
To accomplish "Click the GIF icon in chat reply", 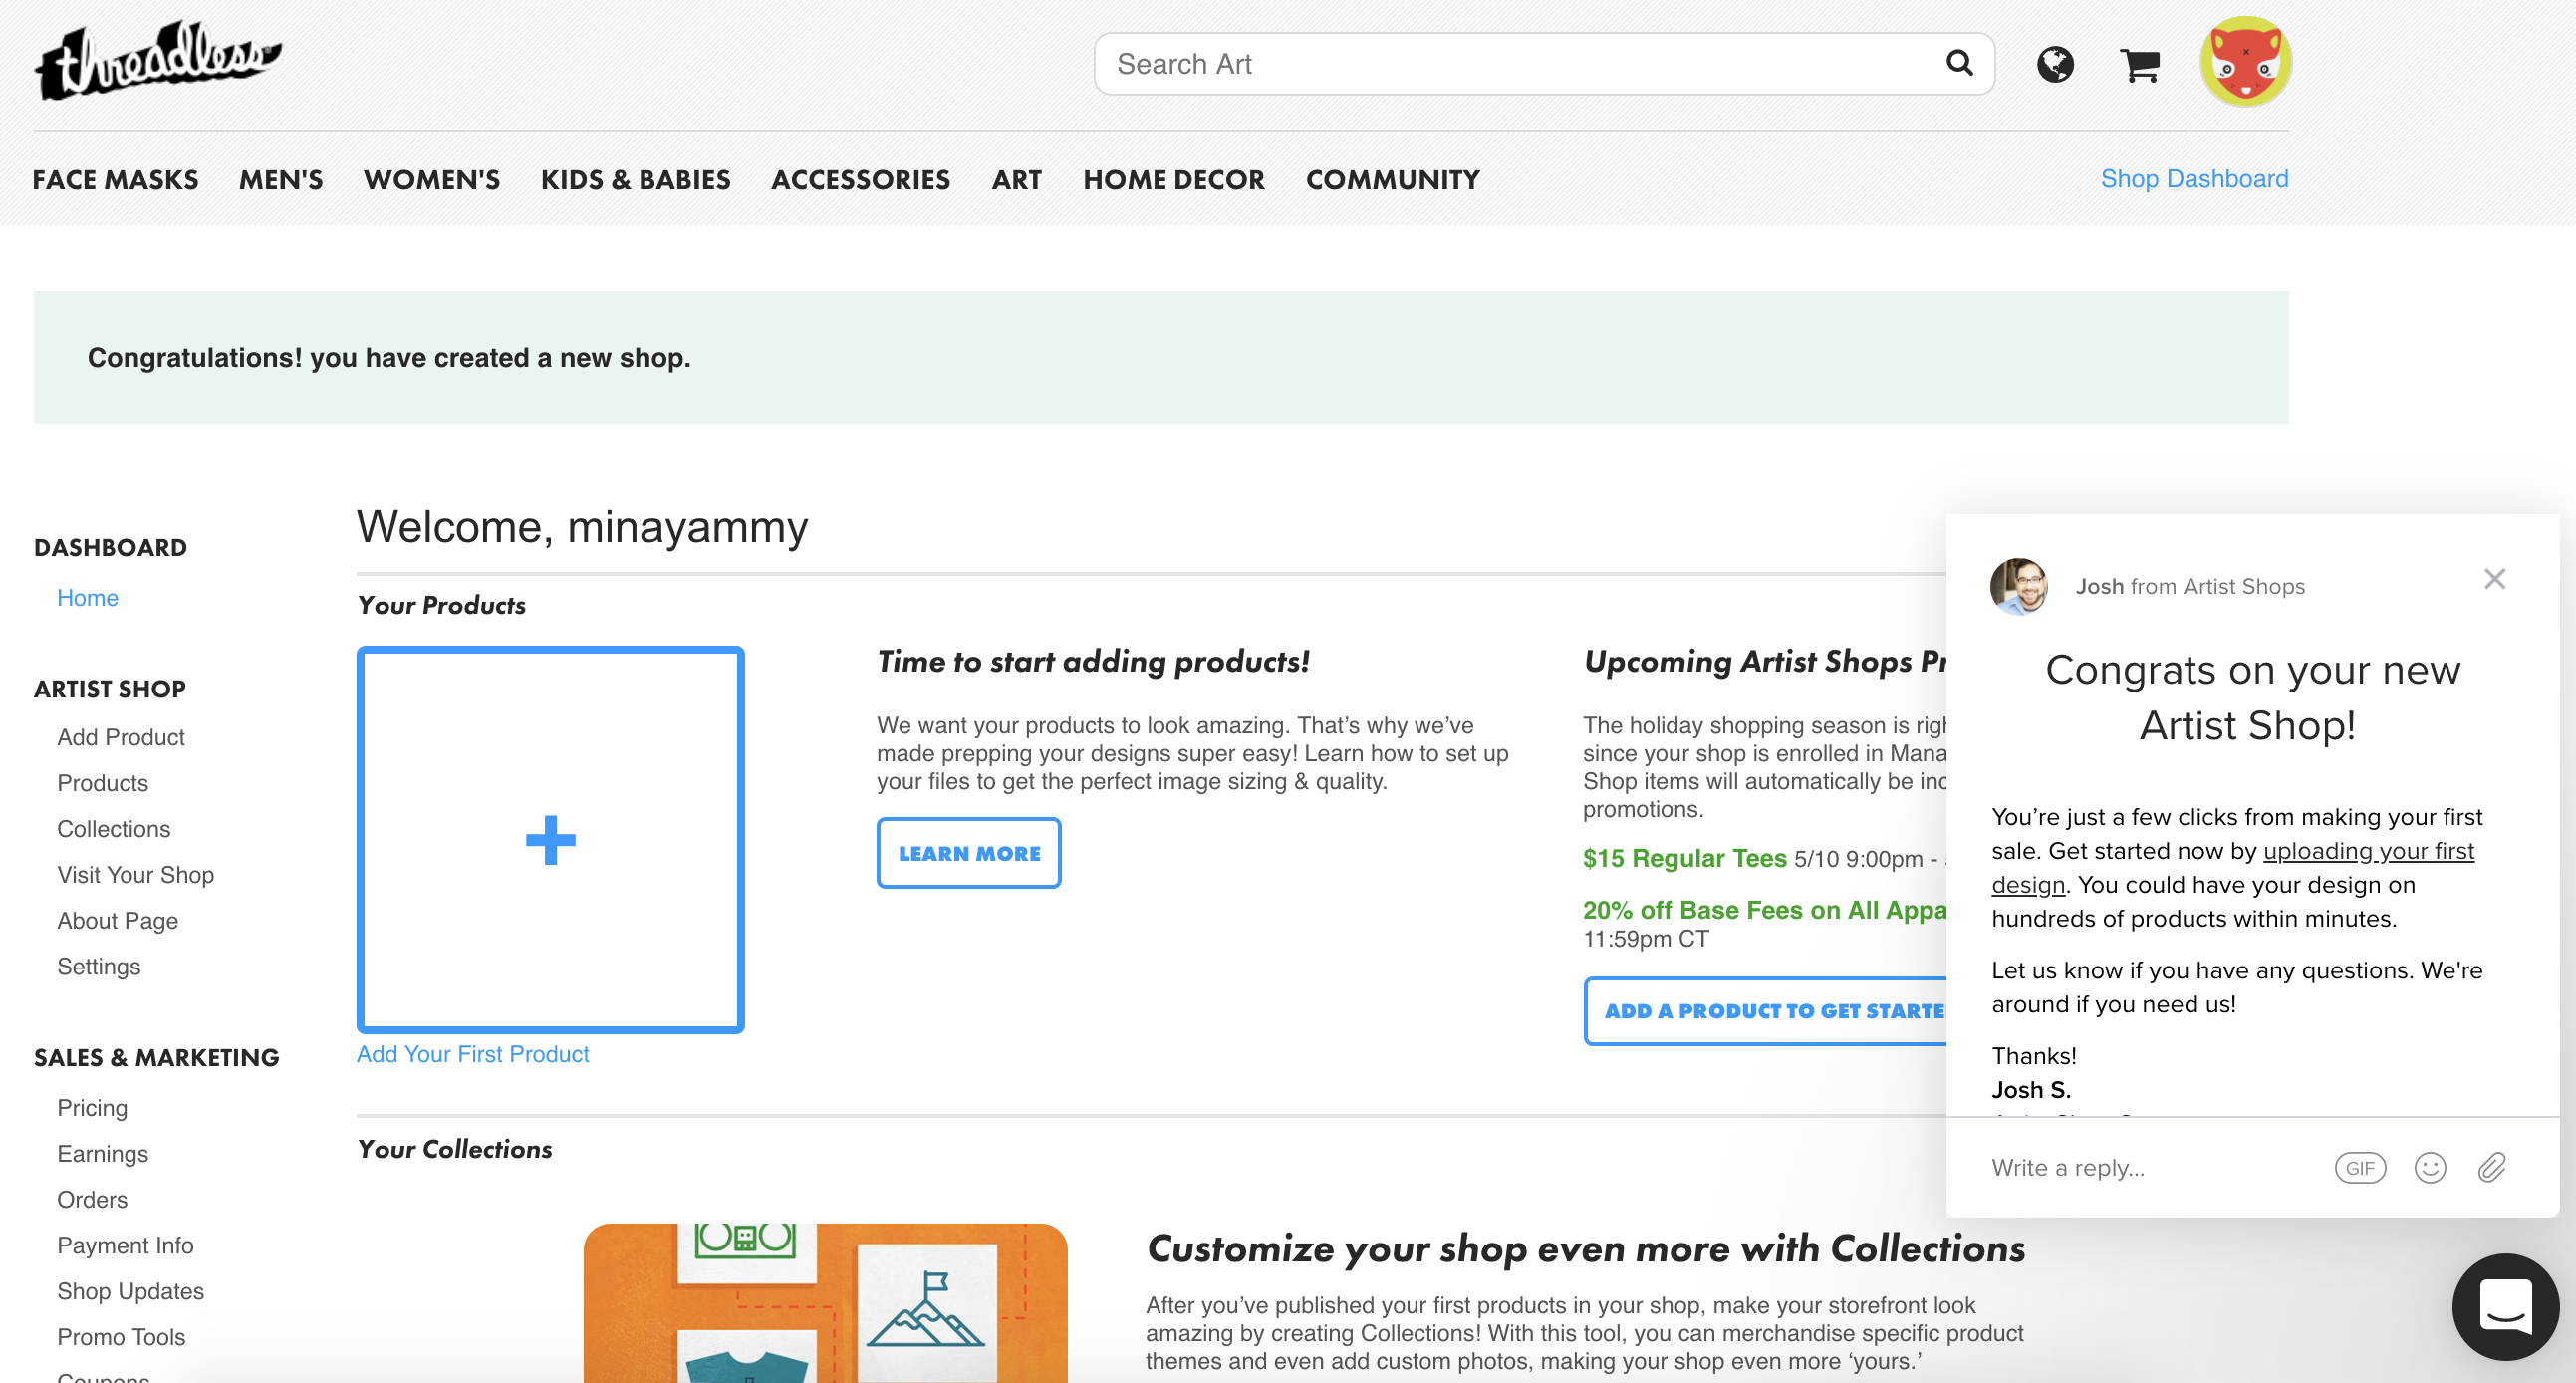I will 2359,1167.
